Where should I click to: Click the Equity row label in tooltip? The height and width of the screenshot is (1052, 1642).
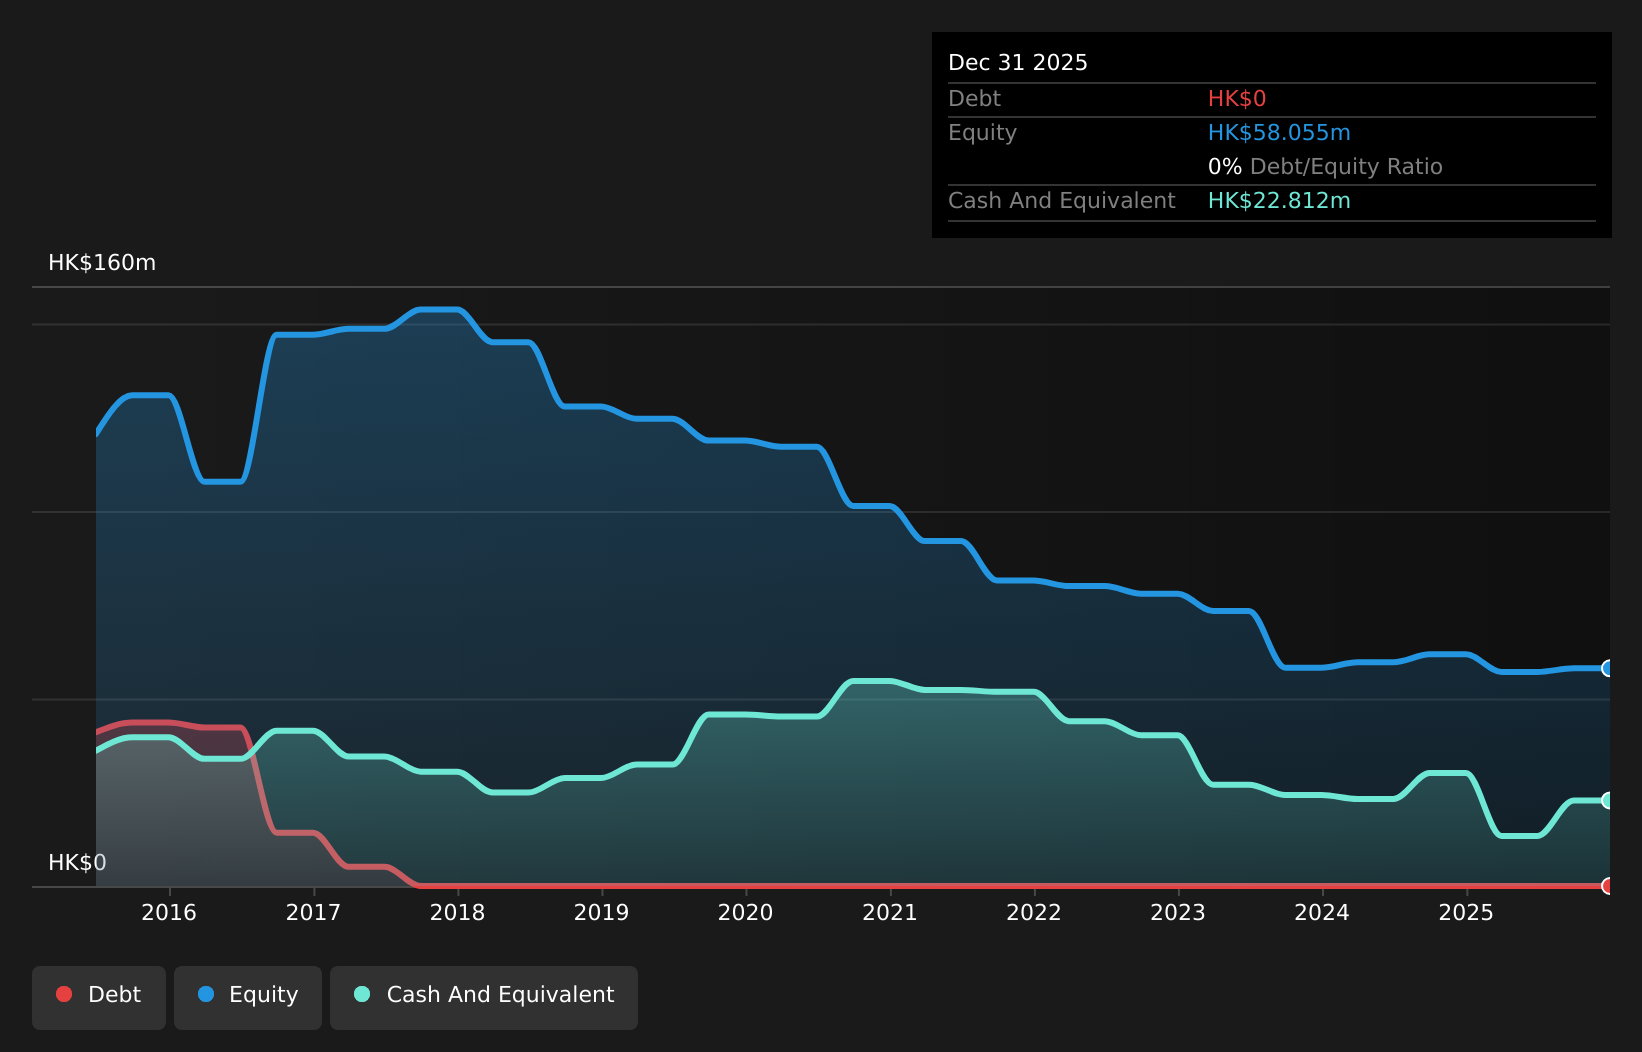982,133
